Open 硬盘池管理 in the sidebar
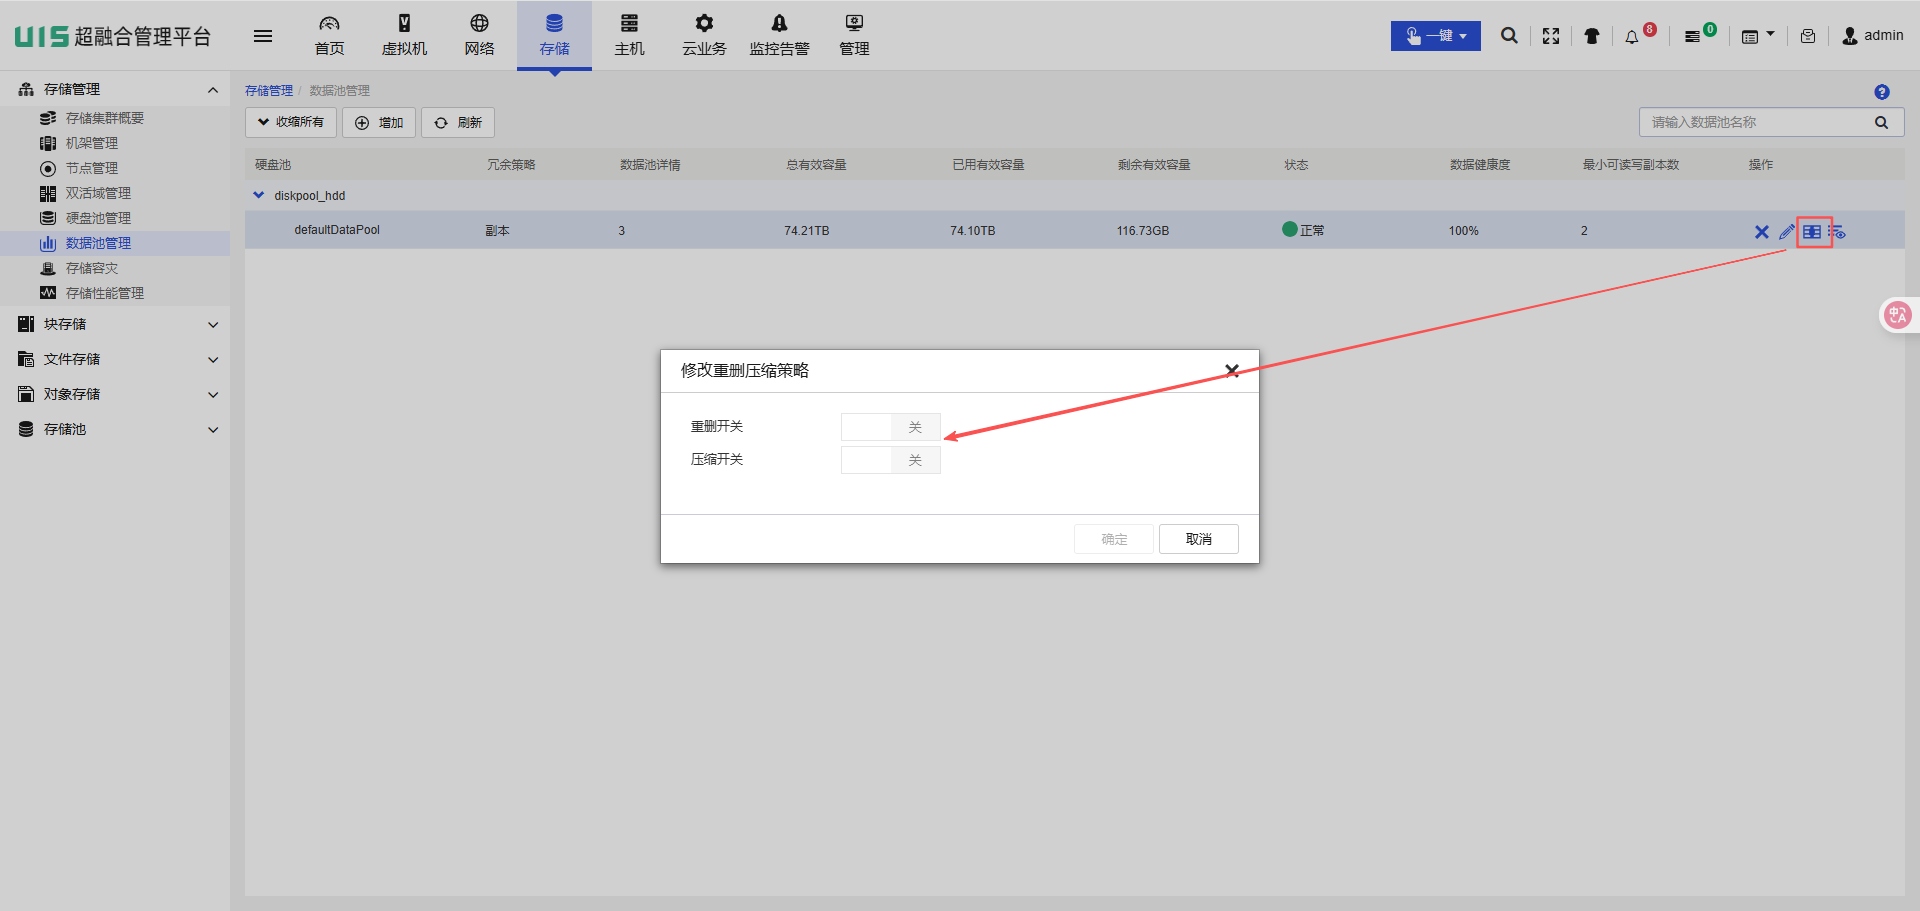 98,218
